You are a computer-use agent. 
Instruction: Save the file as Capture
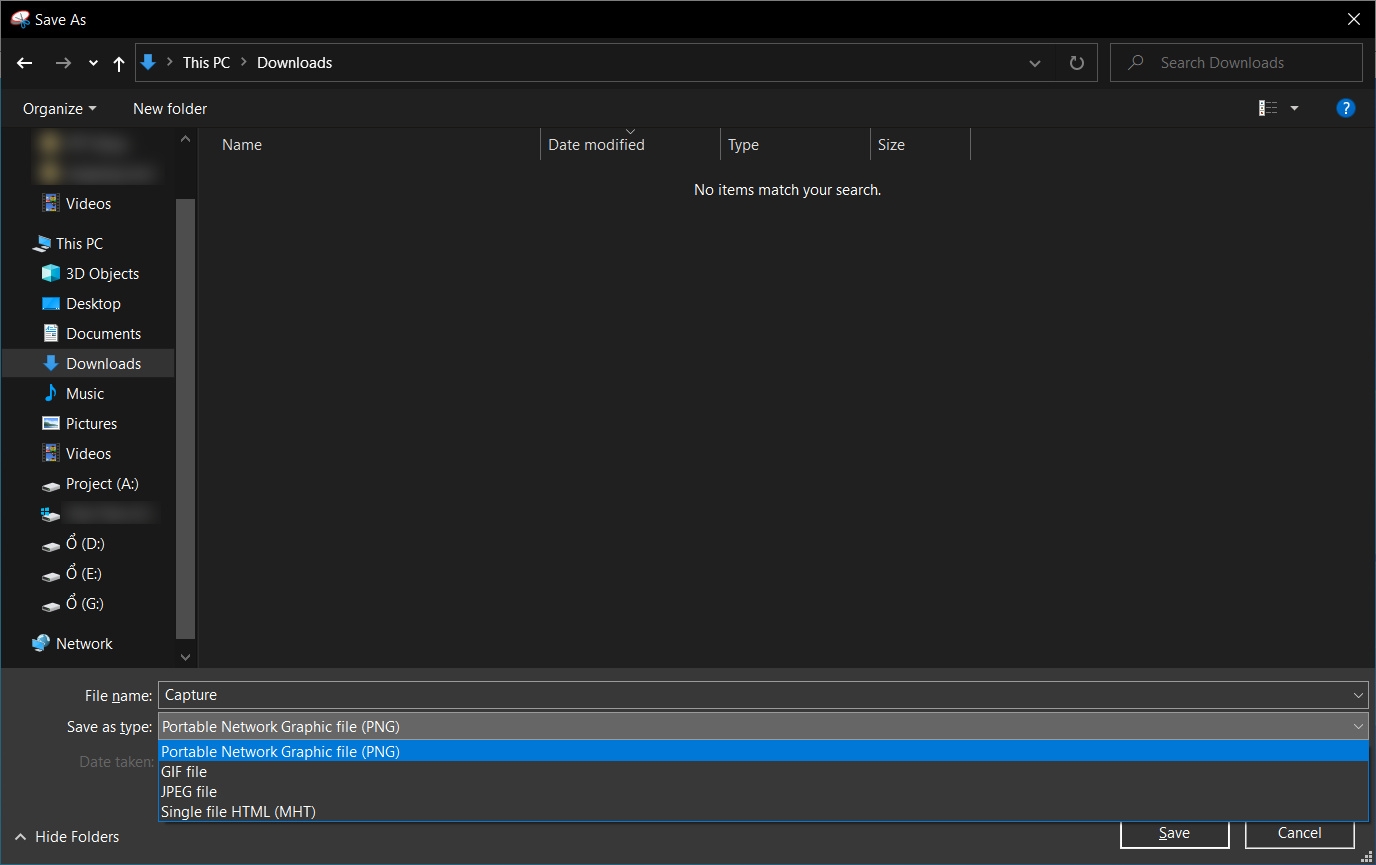[1174, 833]
